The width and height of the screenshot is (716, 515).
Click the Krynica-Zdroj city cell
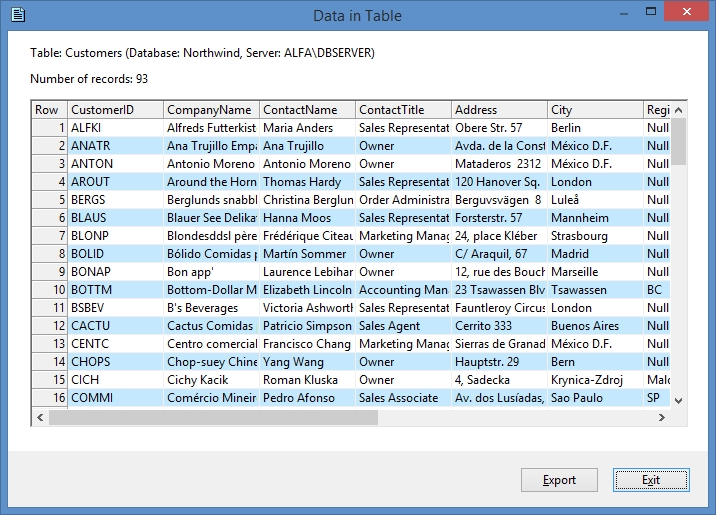pos(595,380)
